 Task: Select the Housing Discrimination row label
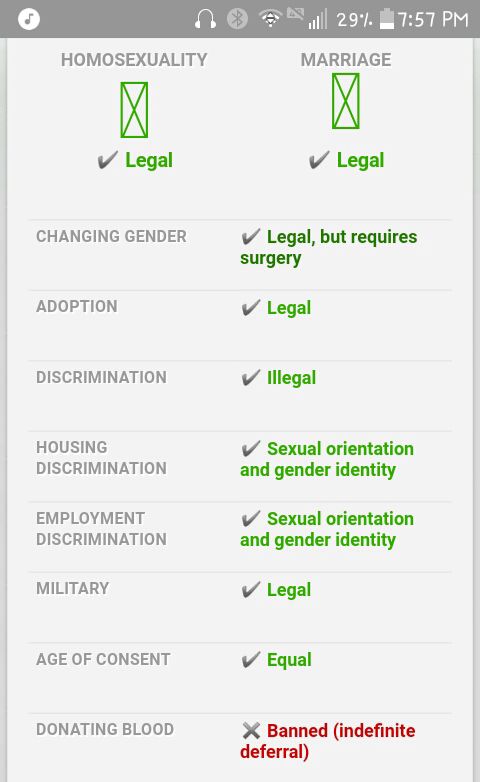point(101,458)
